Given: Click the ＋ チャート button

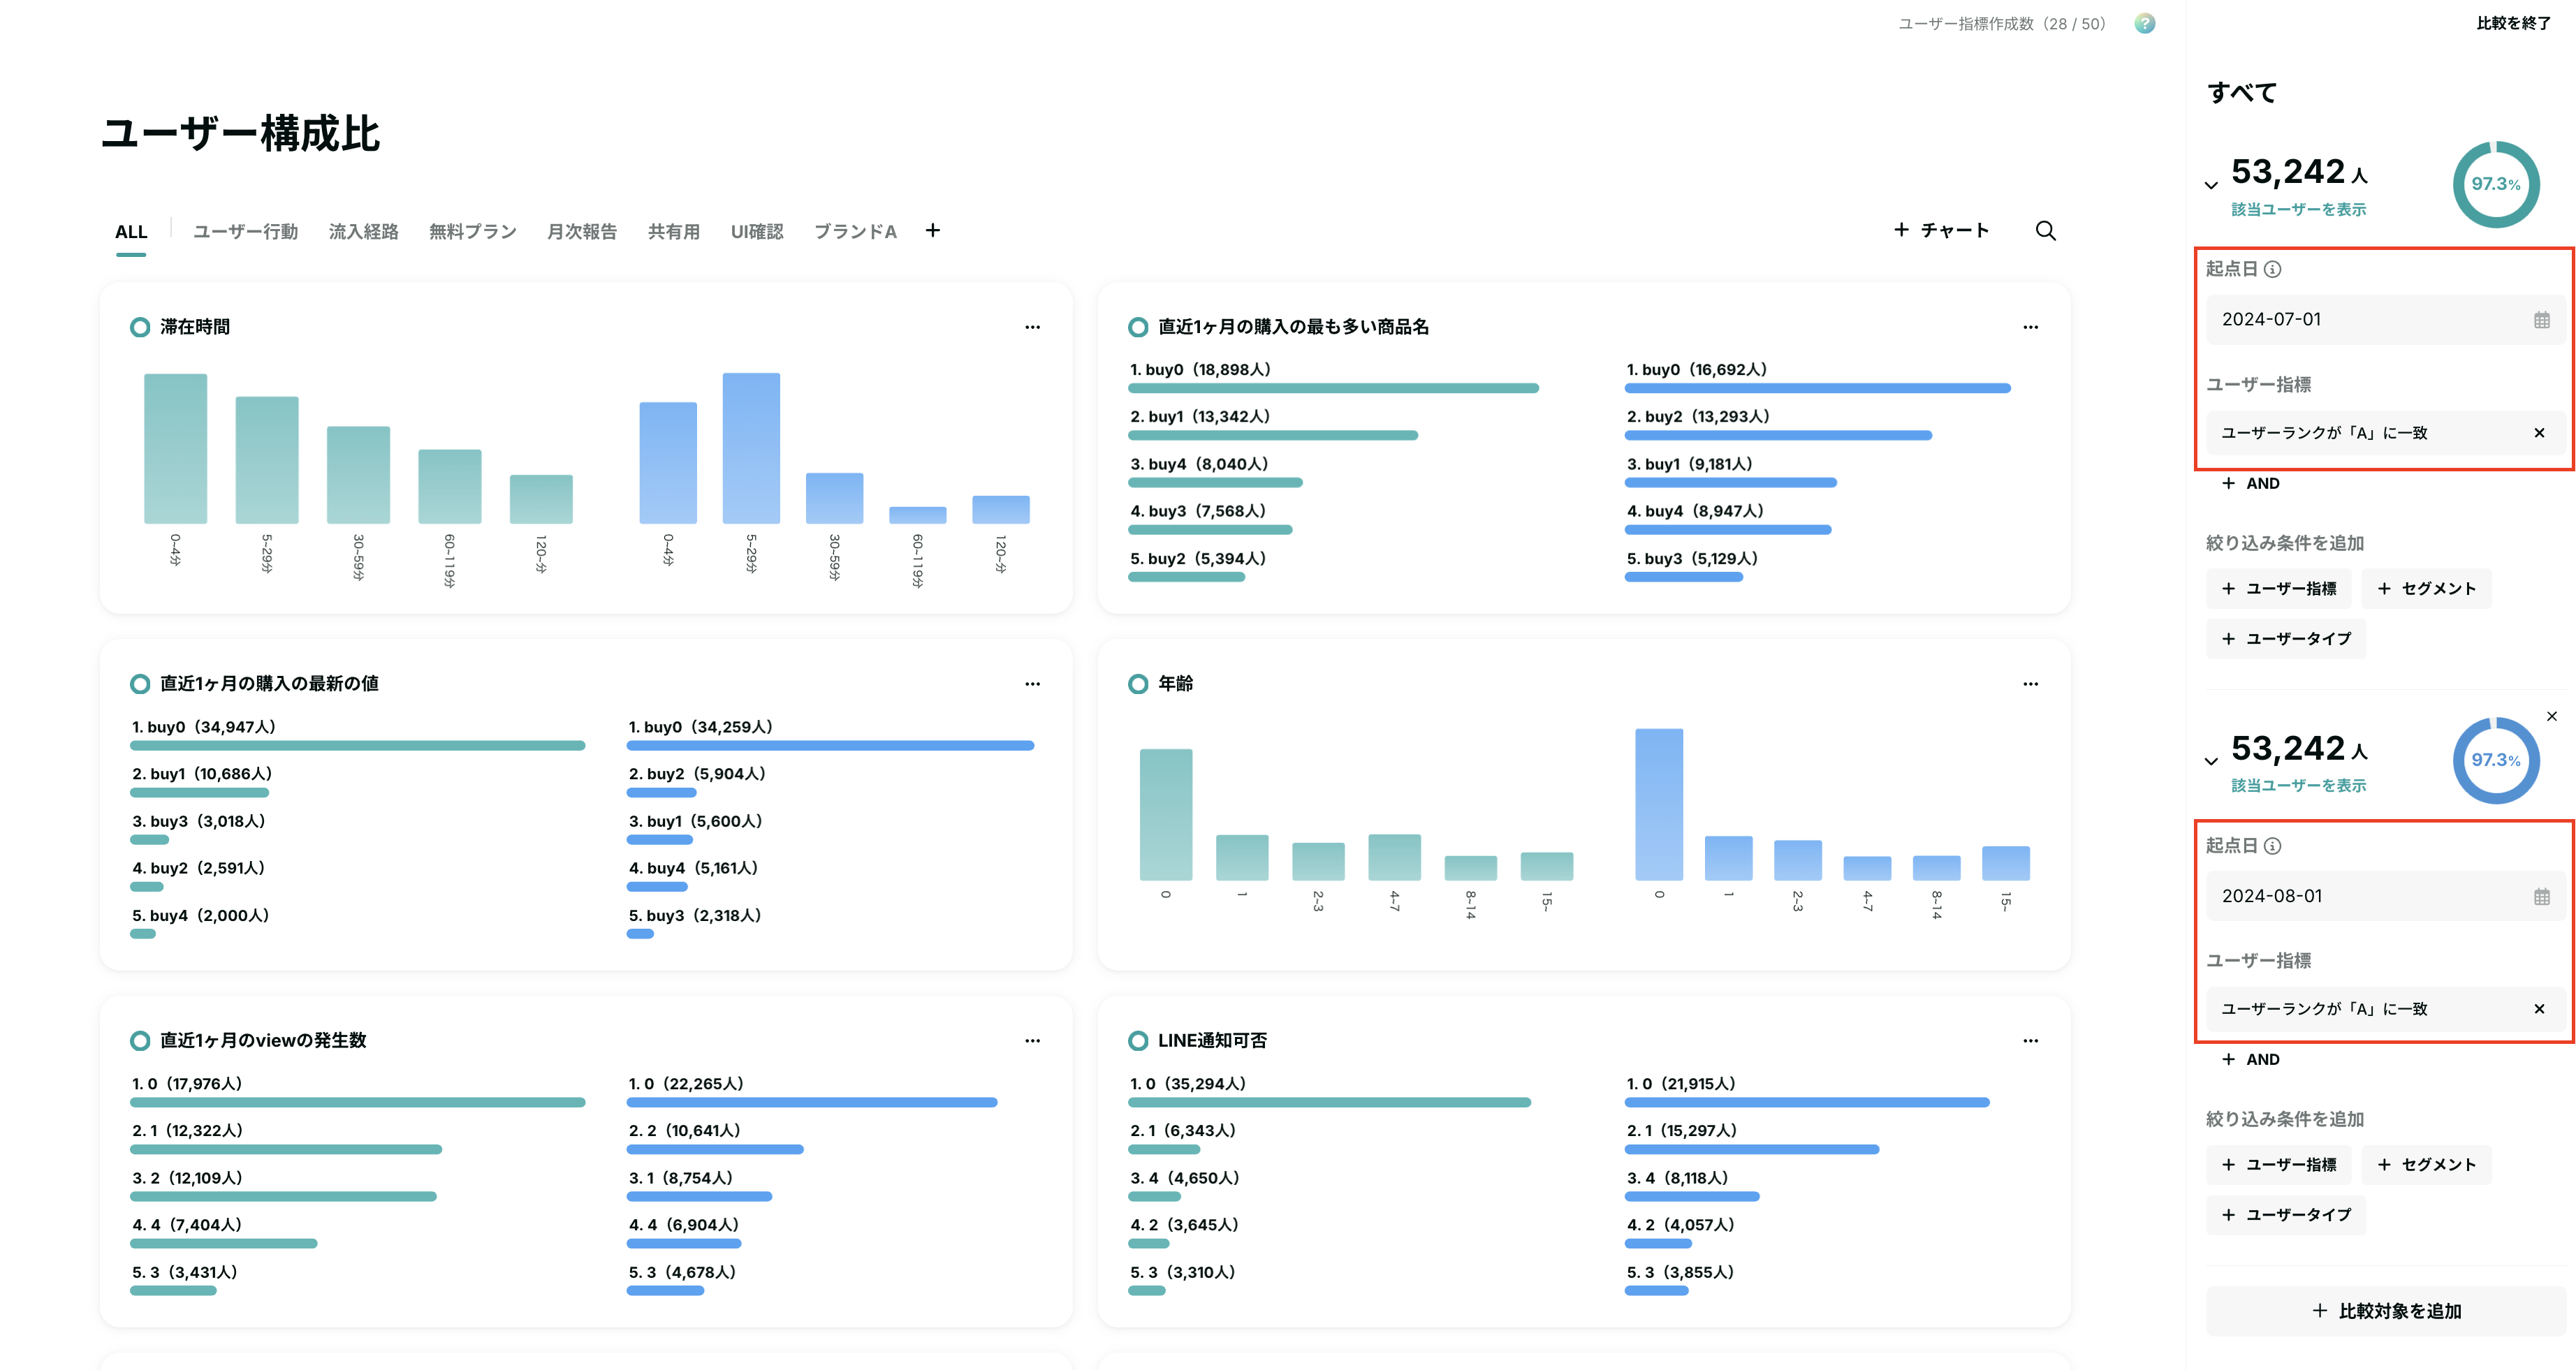Looking at the screenshot, I should point(1941,231).
